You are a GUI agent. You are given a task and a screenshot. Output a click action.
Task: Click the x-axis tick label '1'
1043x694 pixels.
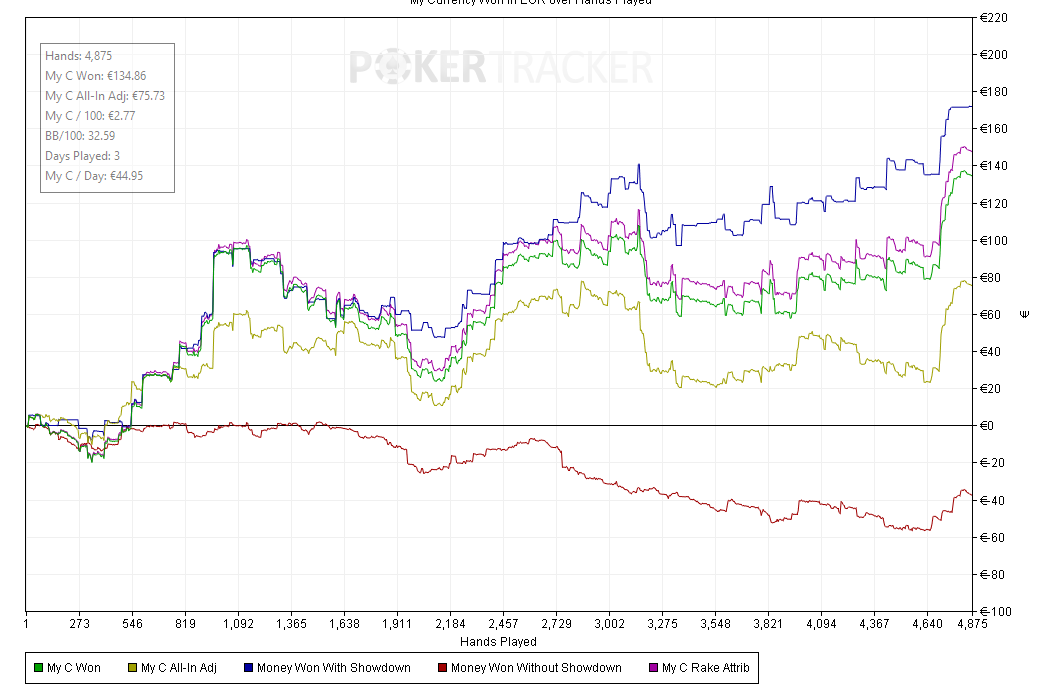click(x=26, y=624)
